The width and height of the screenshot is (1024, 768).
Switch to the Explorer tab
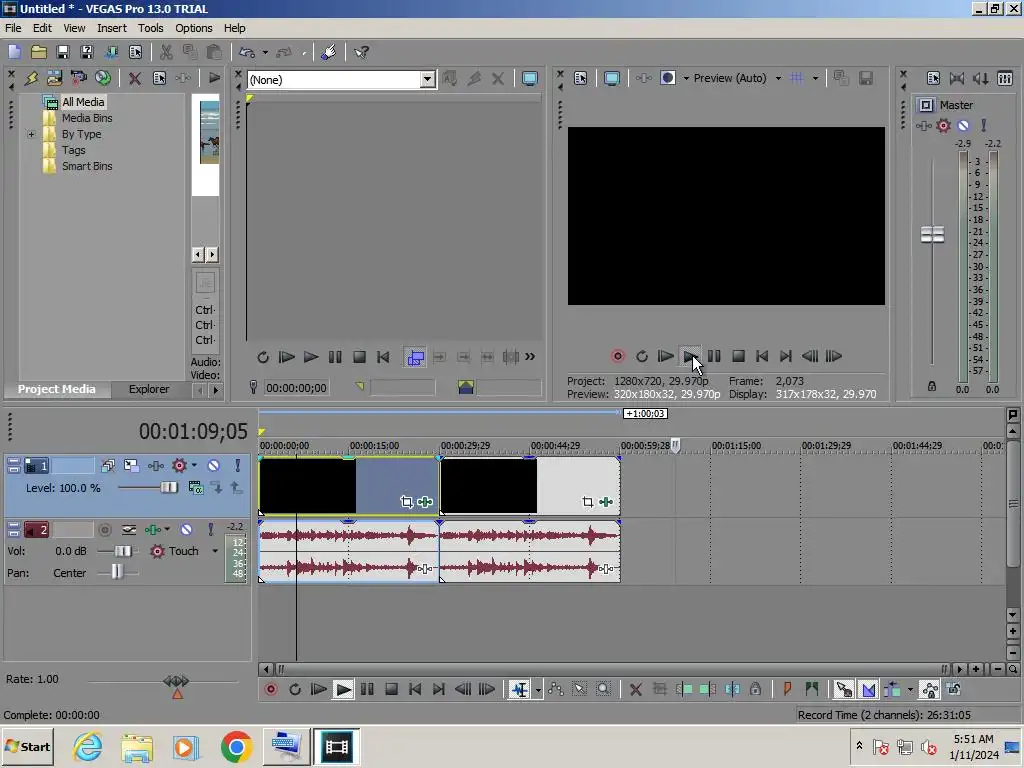tap(149, 389)
